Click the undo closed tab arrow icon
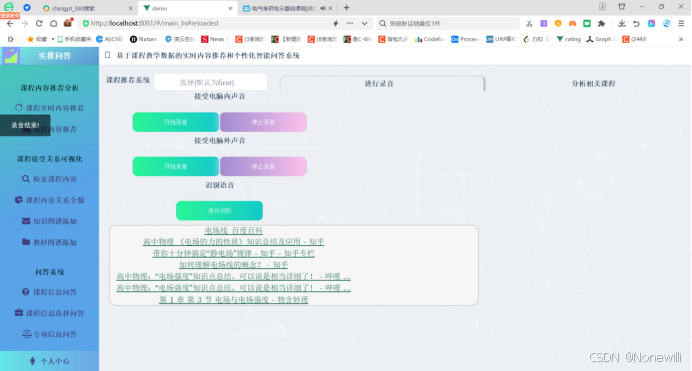 click(636, 23)
